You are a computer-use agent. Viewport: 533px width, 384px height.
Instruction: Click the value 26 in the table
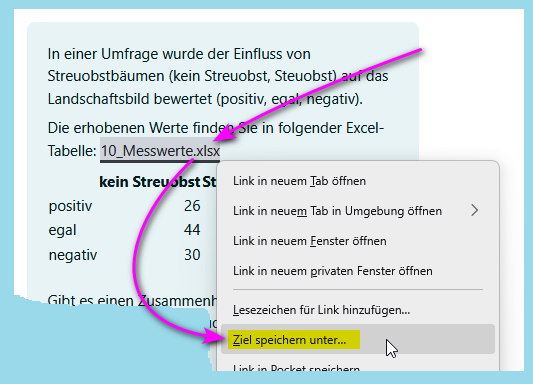(x=192, y=206)
